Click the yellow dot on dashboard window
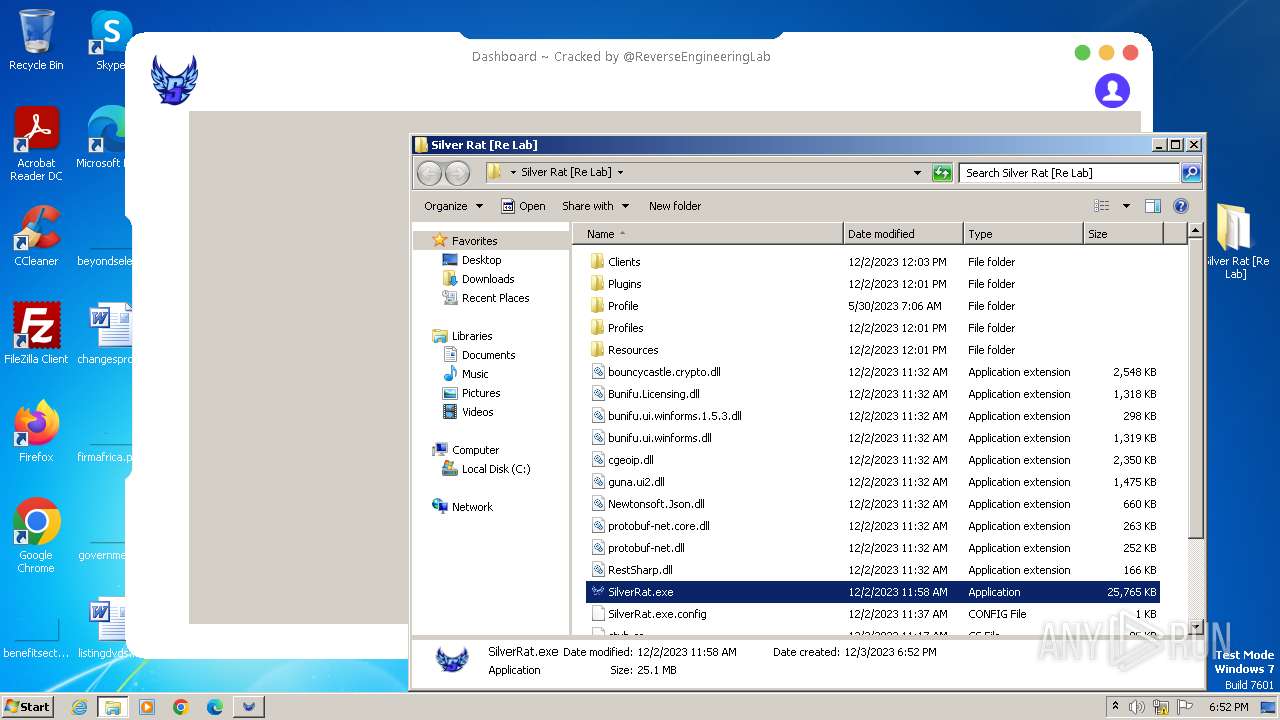Viewport: 1280px width, 720px height. [1106, 53]
